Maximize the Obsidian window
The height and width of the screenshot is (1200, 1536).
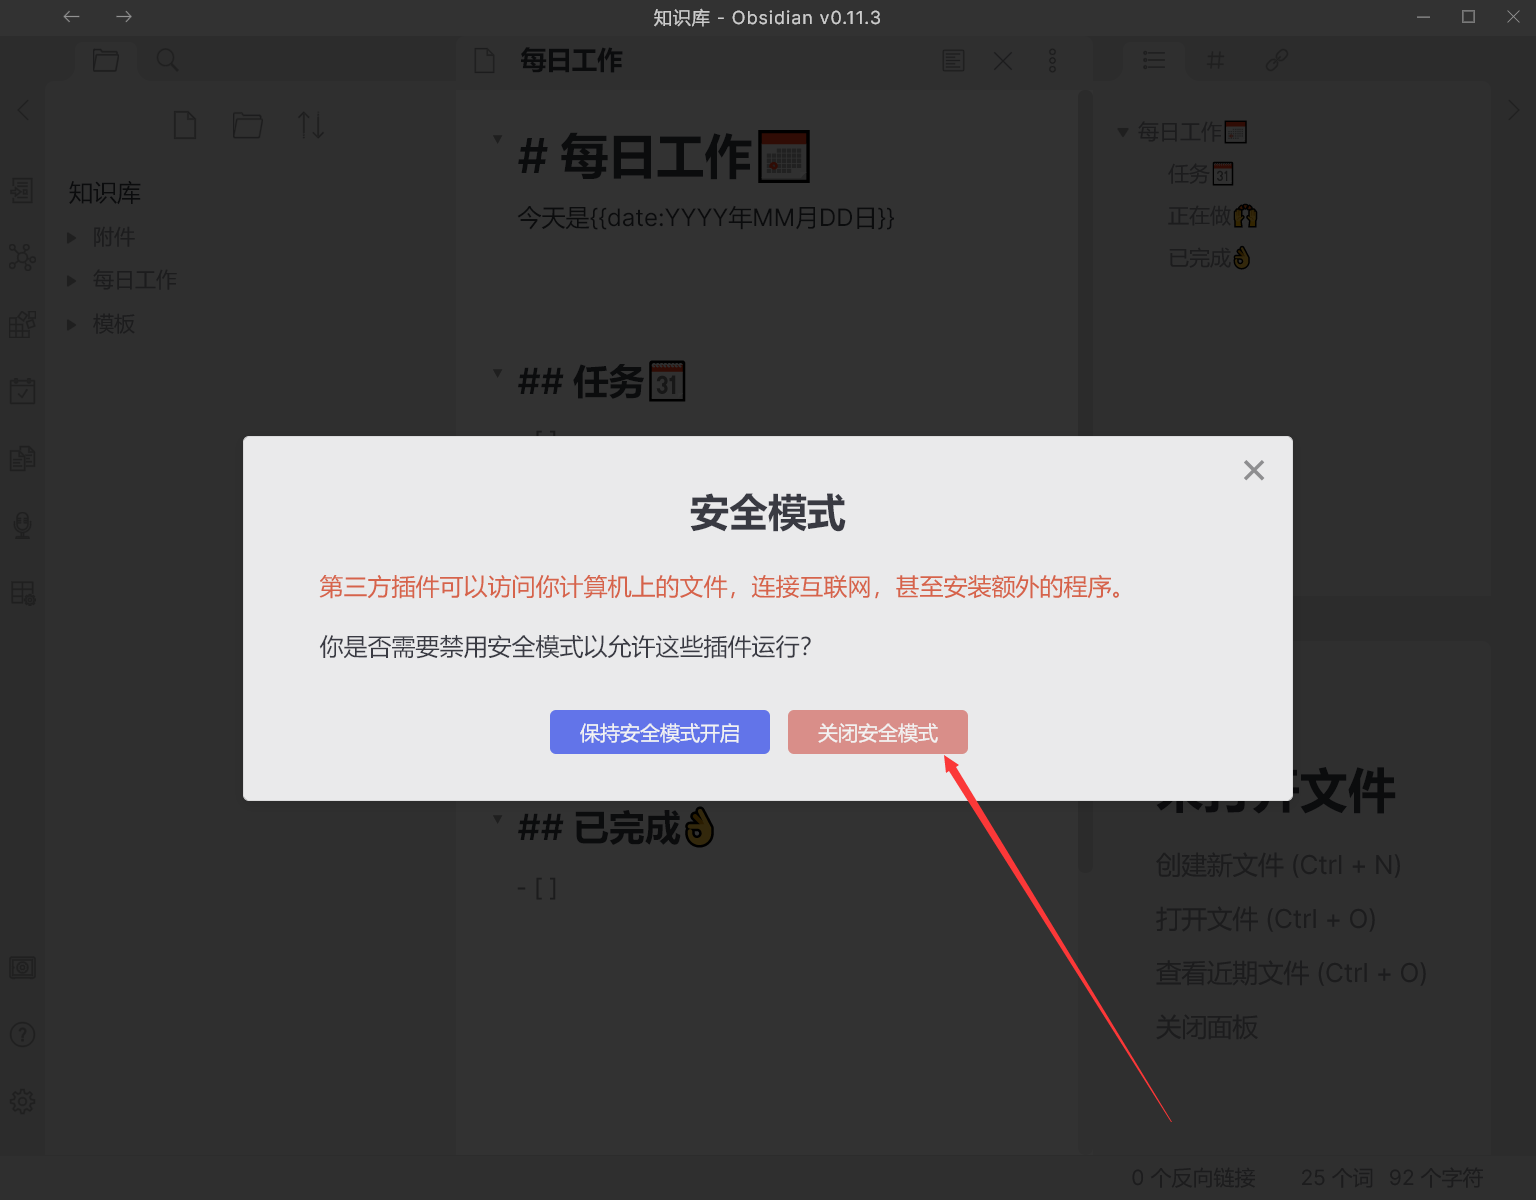point(1468,17)
